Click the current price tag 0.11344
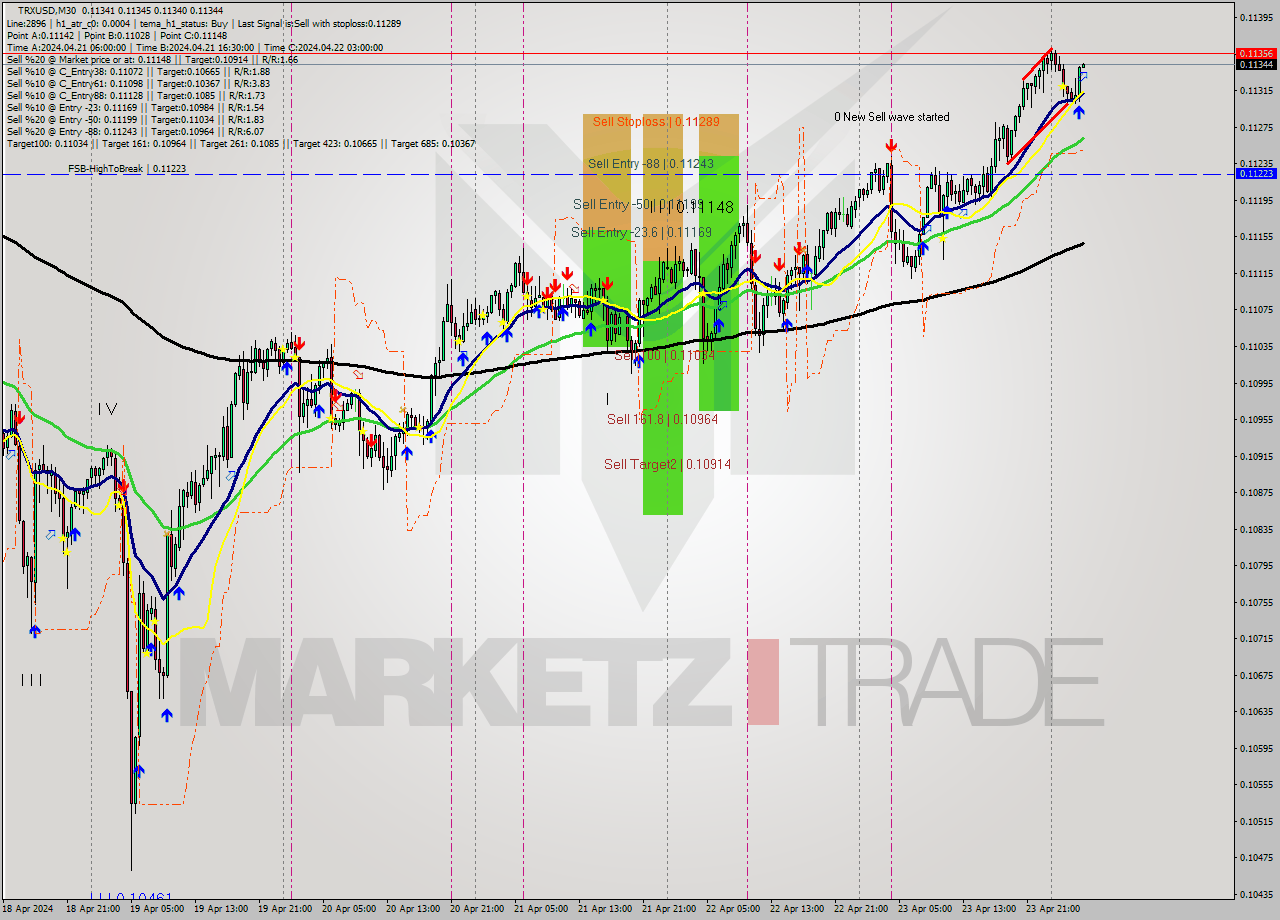Screen dimensions: 1280x920 click(1255, 64)
